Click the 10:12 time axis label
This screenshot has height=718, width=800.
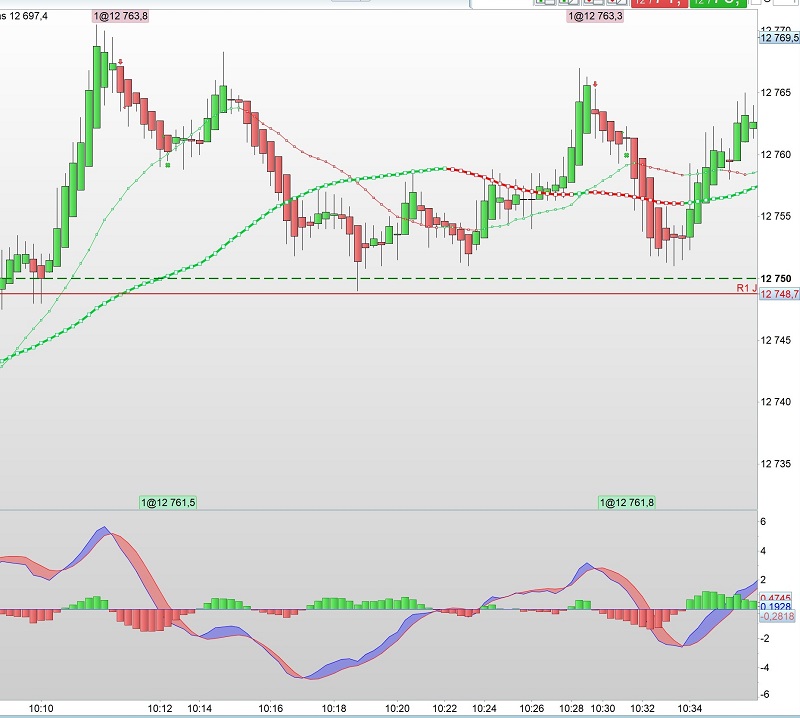(160, 708)
